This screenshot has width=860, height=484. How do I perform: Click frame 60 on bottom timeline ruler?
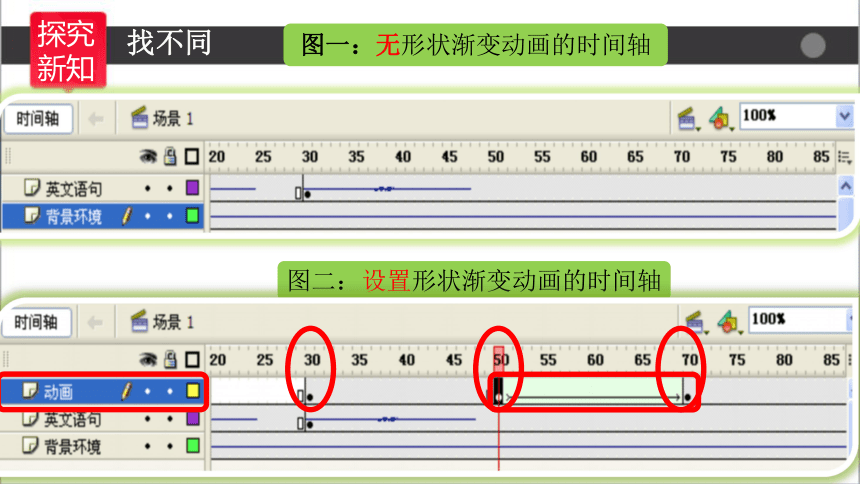pyautogui.click(x=596, y=360)
